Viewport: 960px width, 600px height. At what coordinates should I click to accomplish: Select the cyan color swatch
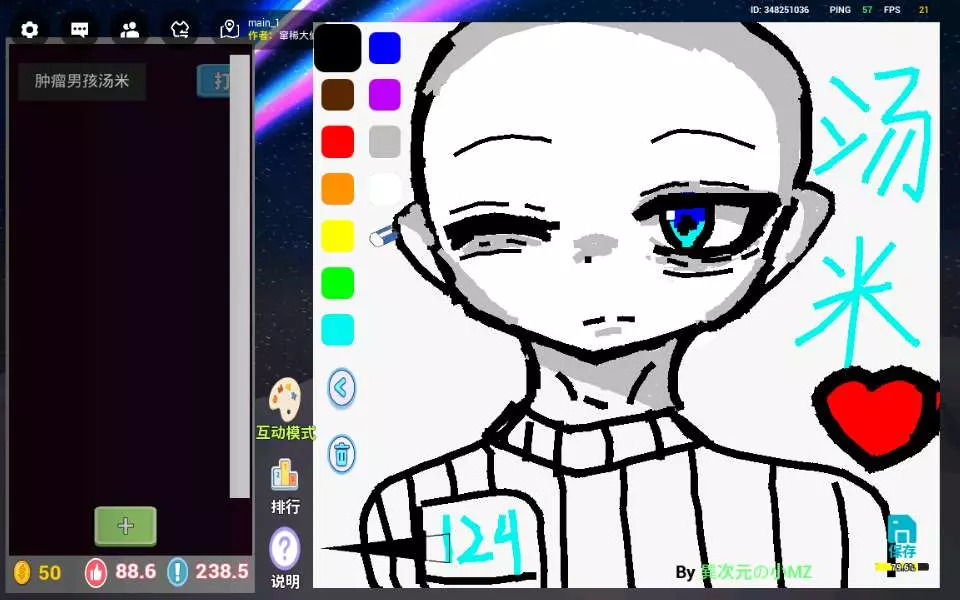(337, 330)
